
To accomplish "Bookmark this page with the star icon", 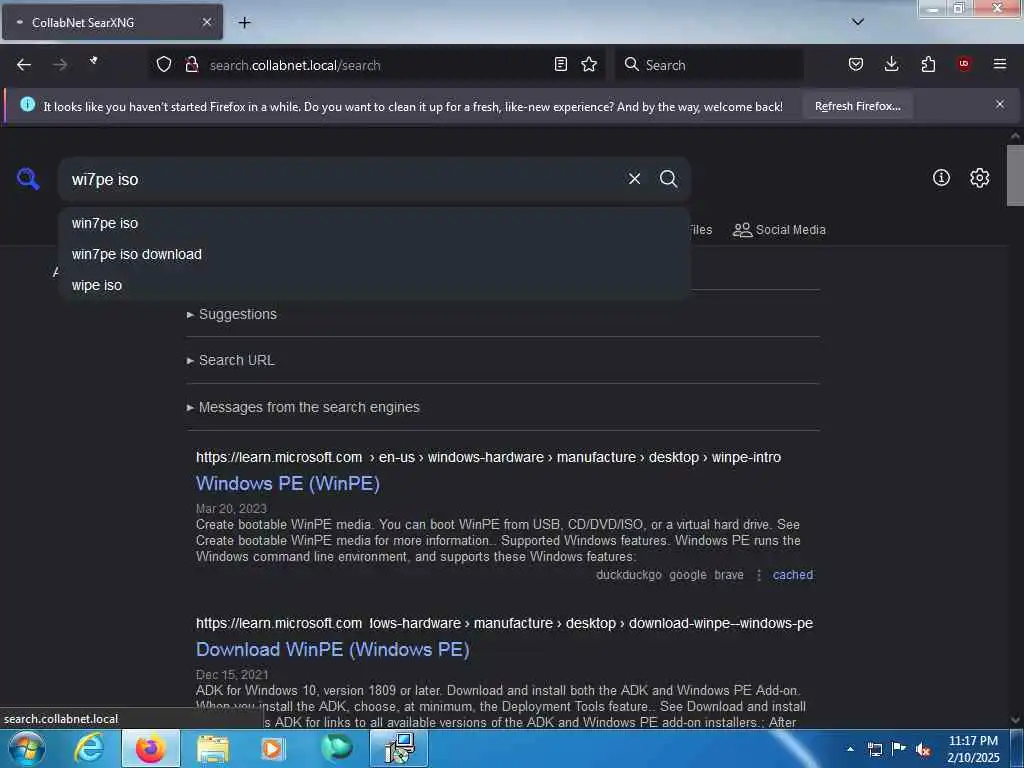I will pyautogui.click(x=589, y=64).
